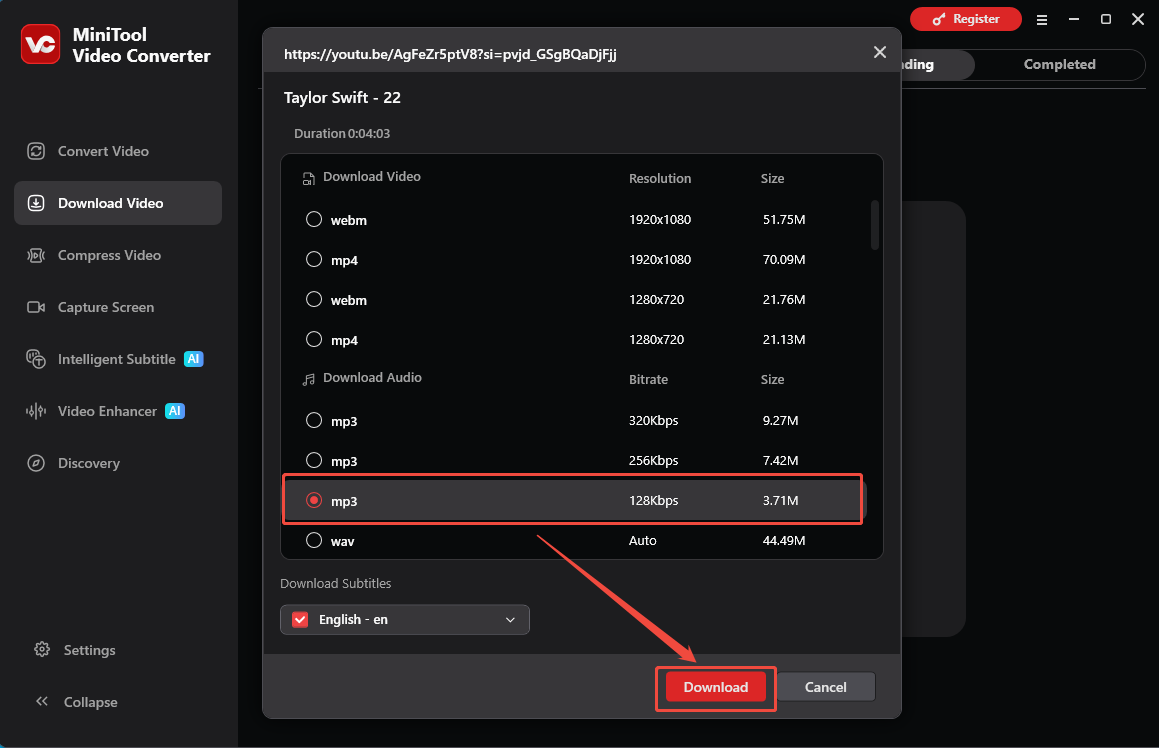1159x748 pixels.
Task: Go to Download Video section
Action: pyautogui.click(x=118, y=203)
